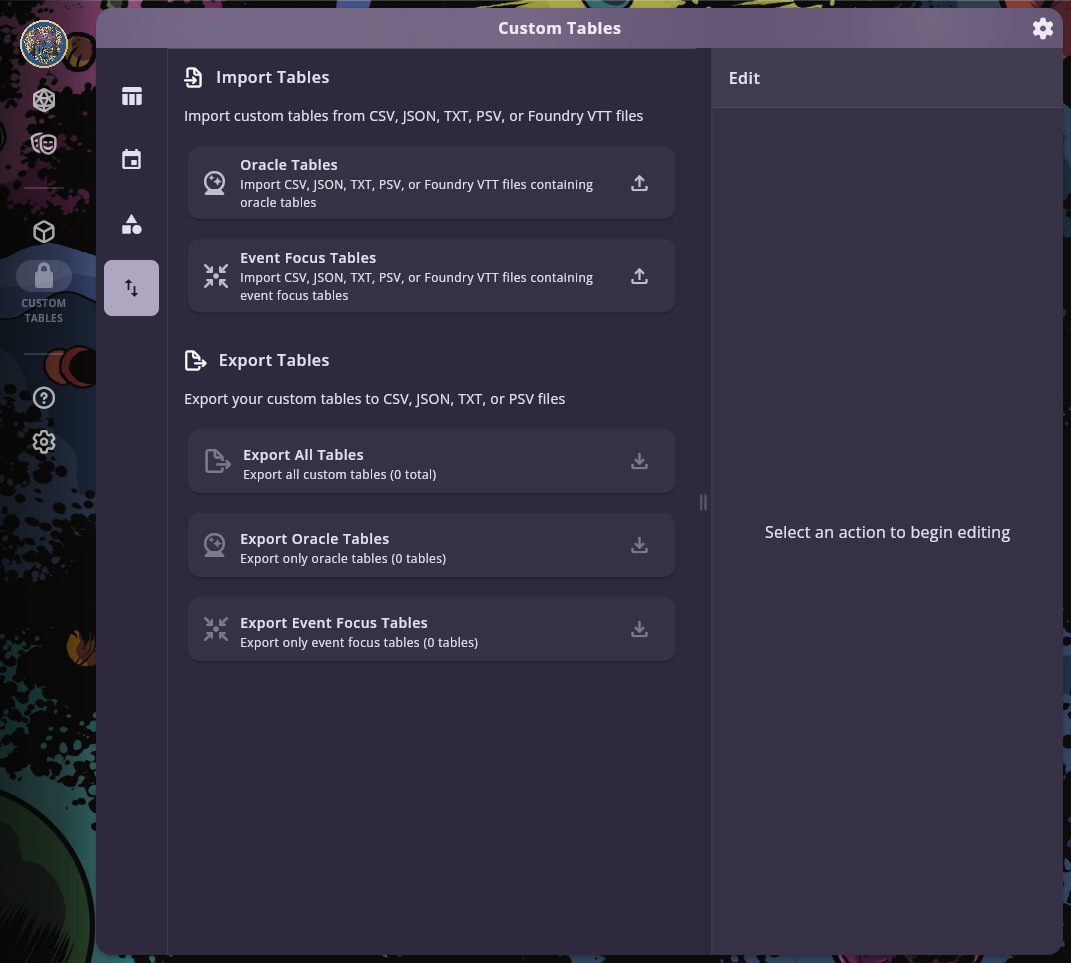
Task: Click the "Import Tables" heading text
Action: tap(273, 77)
